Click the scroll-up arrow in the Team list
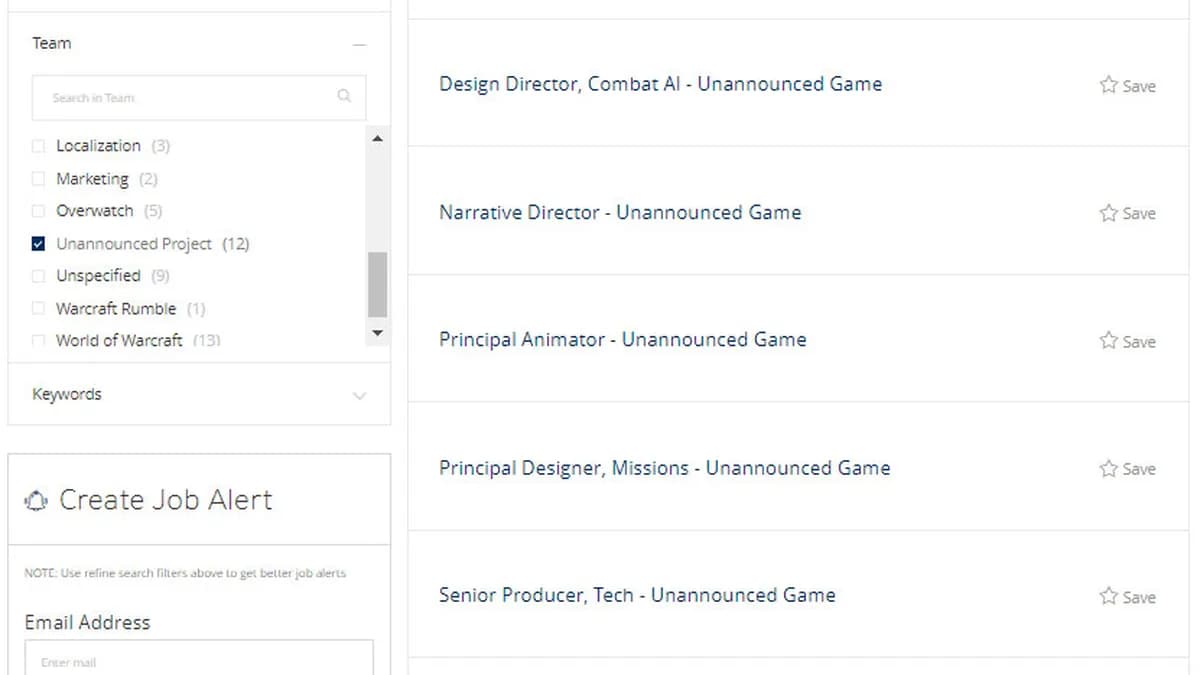 [x=377, y=138]
